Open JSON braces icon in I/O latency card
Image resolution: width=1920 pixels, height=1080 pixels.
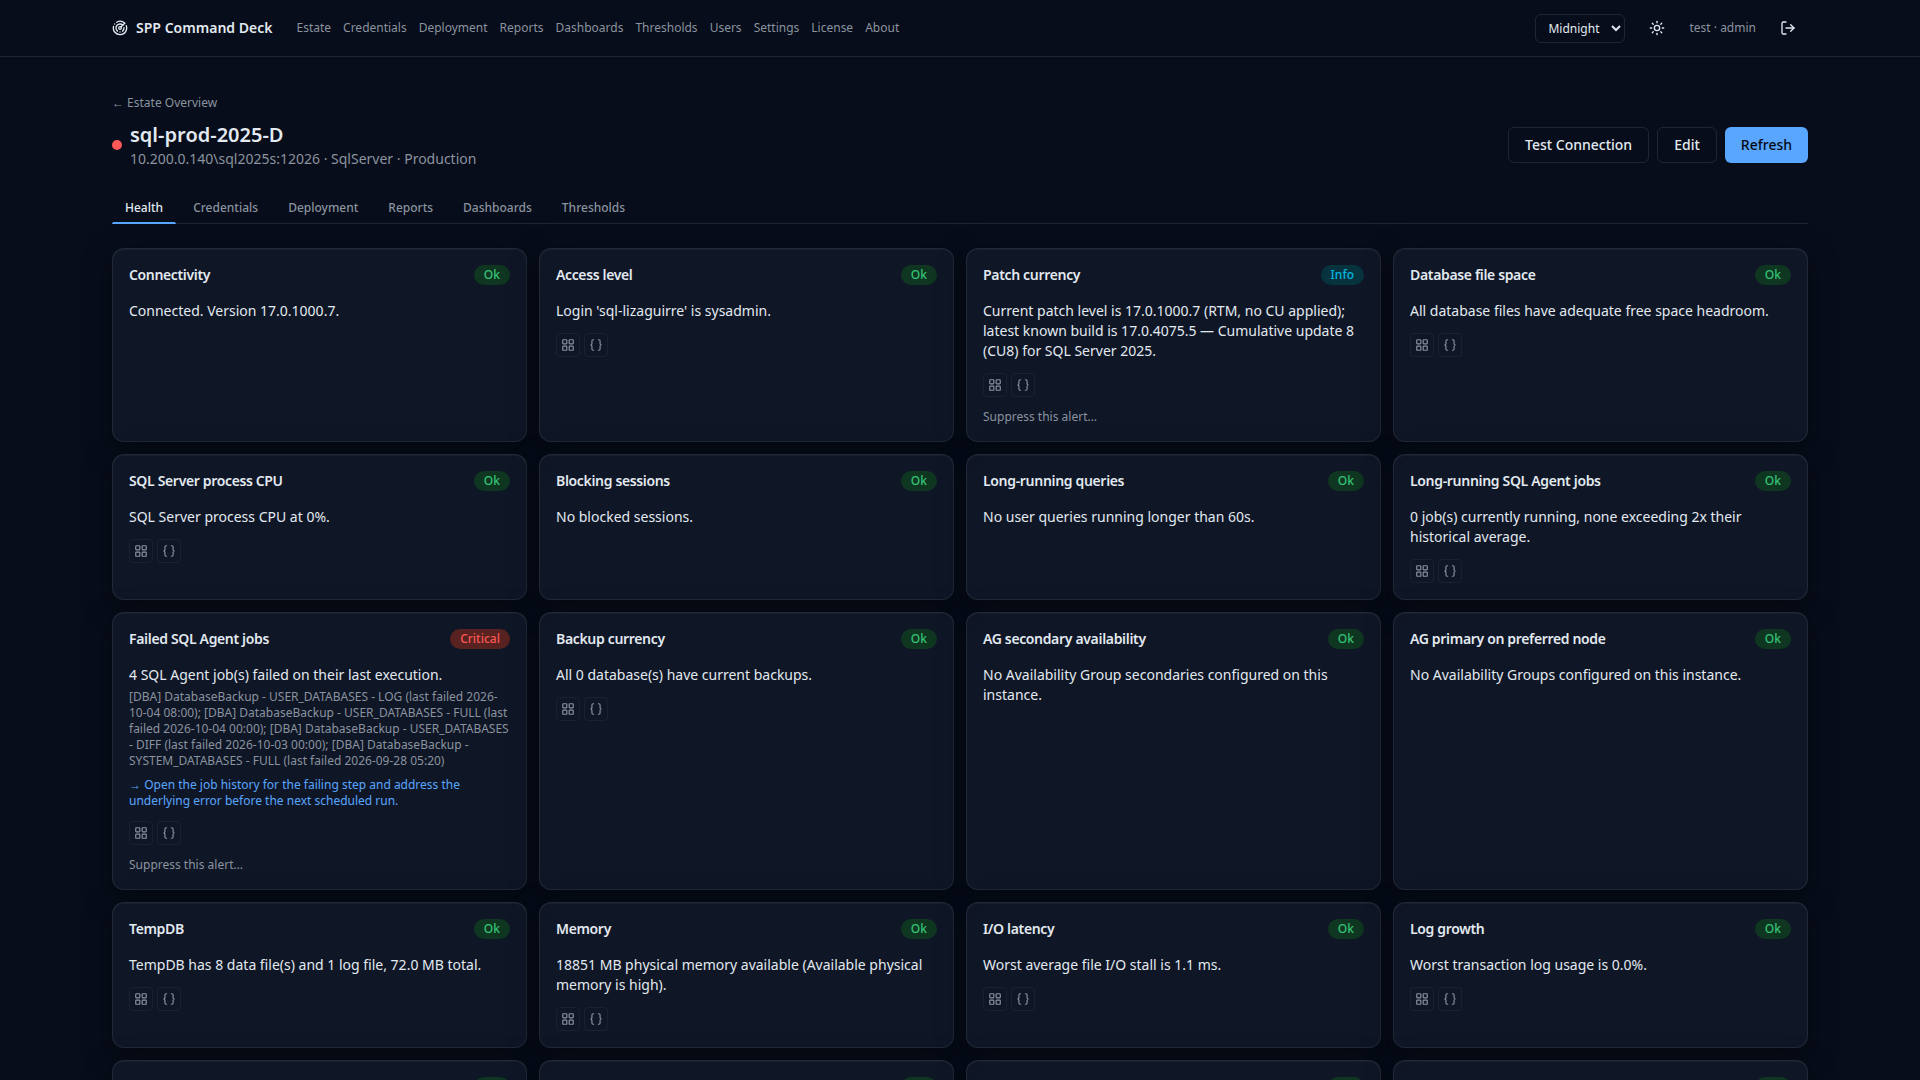tap(1023, 999)
